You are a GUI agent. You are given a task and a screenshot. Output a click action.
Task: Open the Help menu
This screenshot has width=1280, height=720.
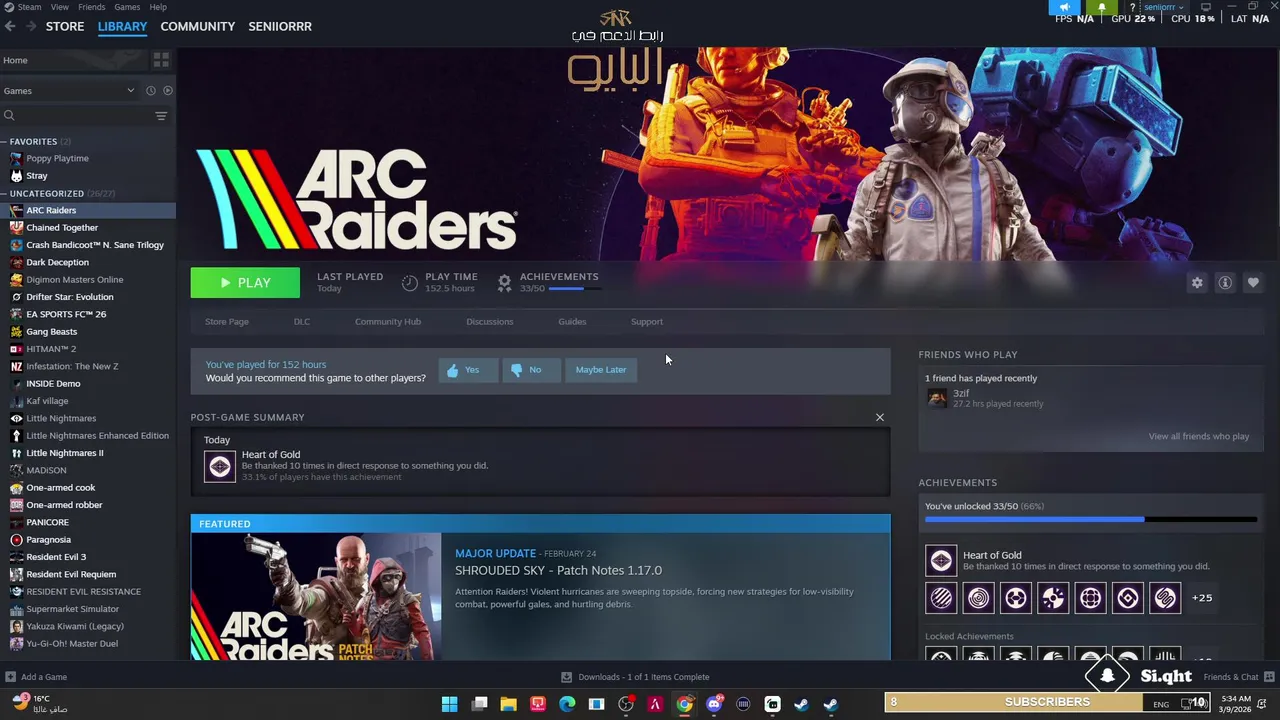pyautogui.click(x=158, y=7)
